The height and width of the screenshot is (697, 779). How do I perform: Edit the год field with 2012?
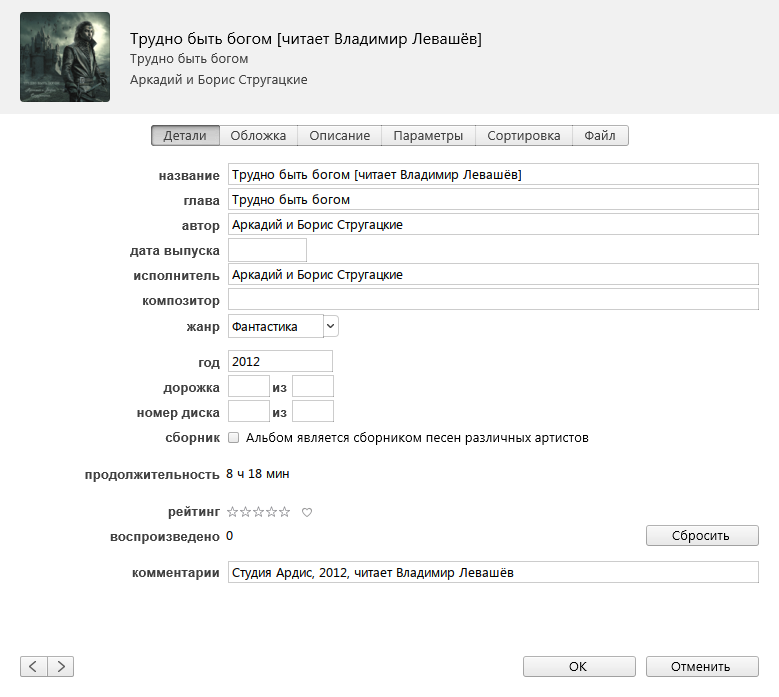(280, 361)
